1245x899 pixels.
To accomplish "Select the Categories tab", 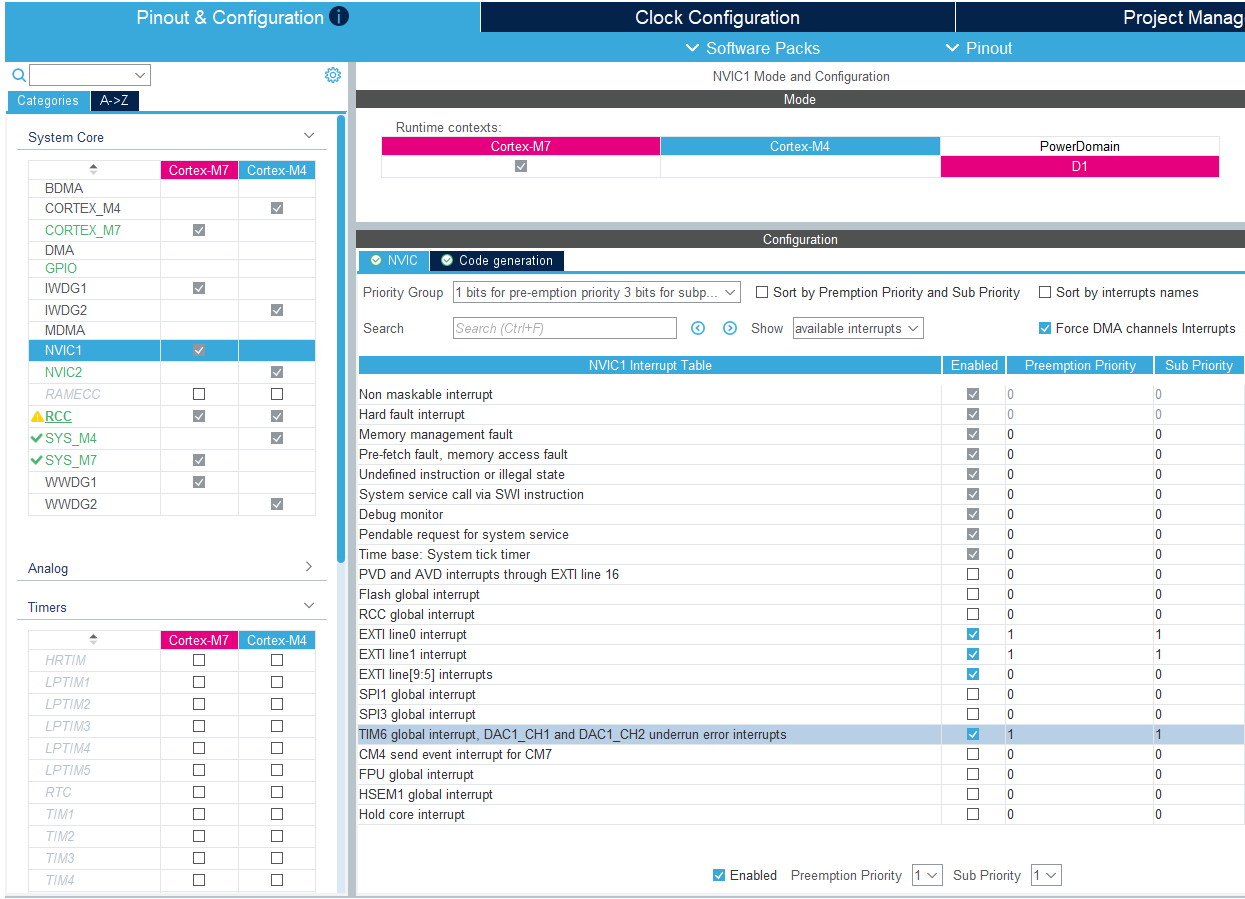I will [x=48, y=101].
